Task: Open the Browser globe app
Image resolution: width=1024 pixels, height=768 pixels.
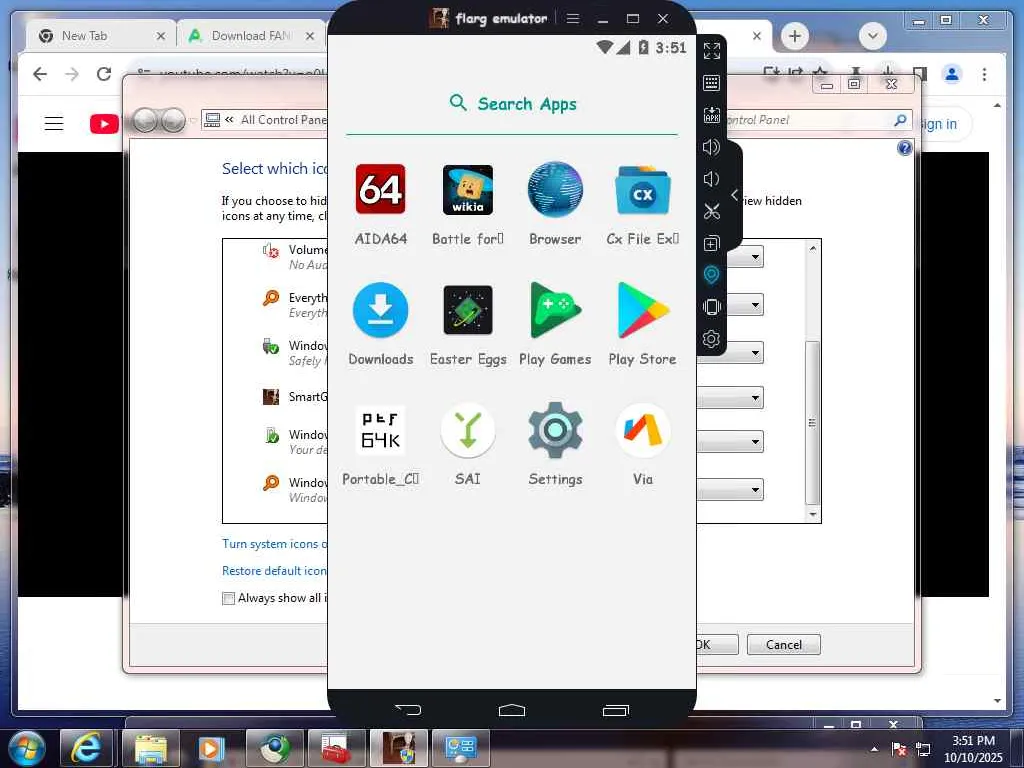Action: pos(555,189)
